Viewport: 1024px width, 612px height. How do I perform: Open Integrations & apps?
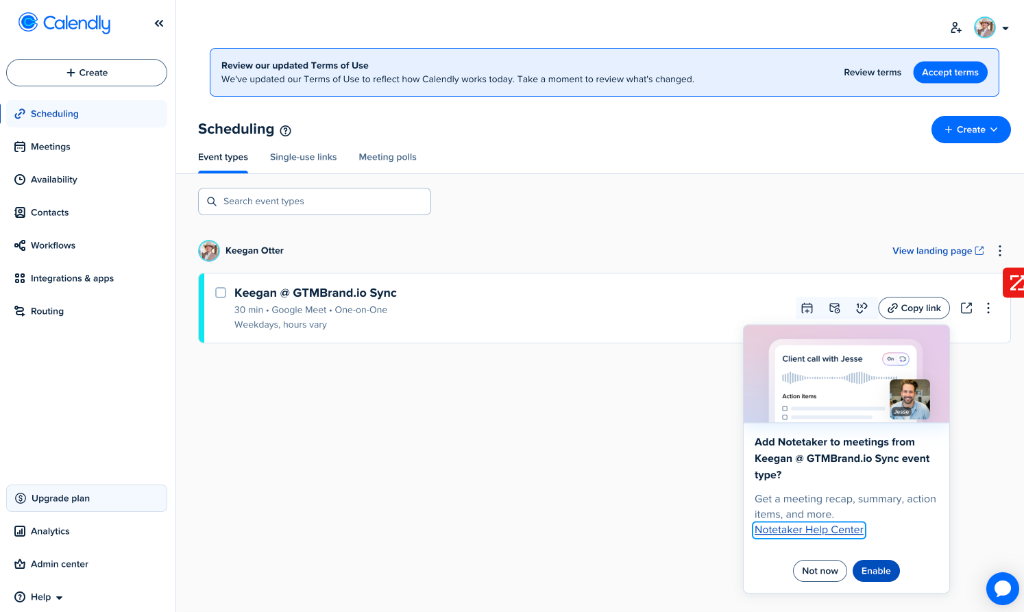pos(86,278)
